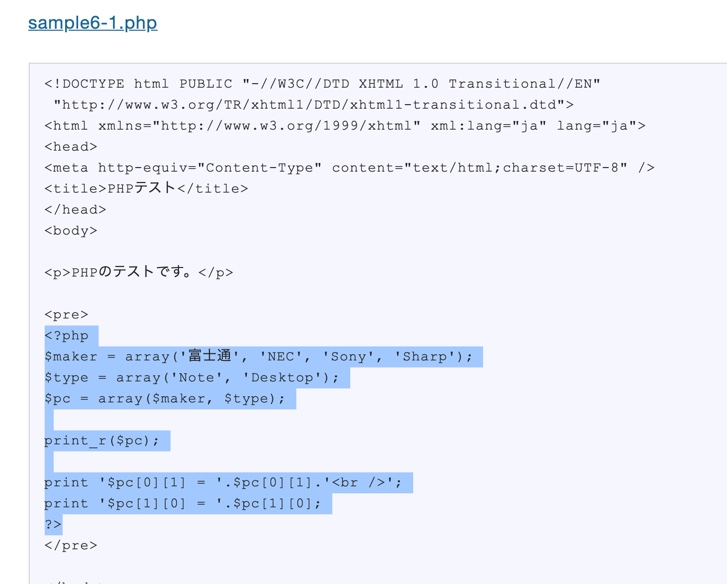Click the closing head tag
727x584 pixels.
pos(75,209)
